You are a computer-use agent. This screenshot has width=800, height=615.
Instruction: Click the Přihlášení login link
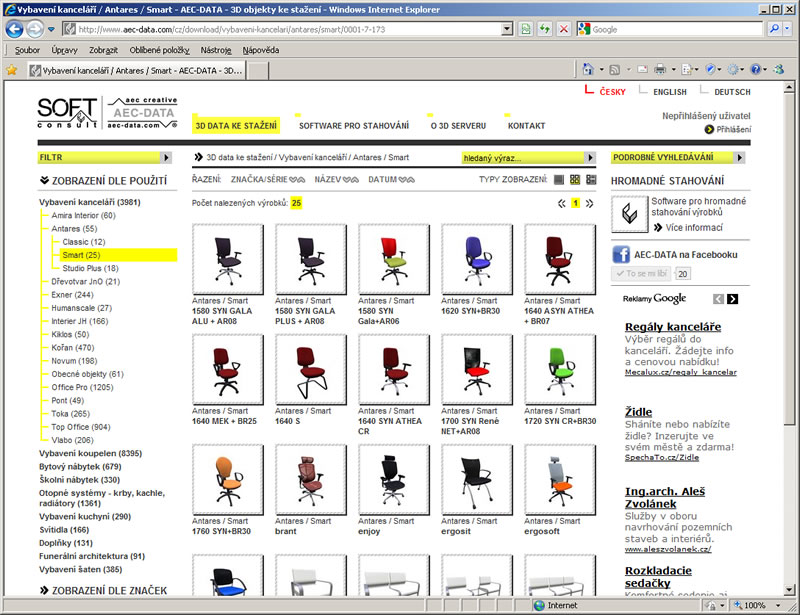pyautogui.click(x=733, y=129)
